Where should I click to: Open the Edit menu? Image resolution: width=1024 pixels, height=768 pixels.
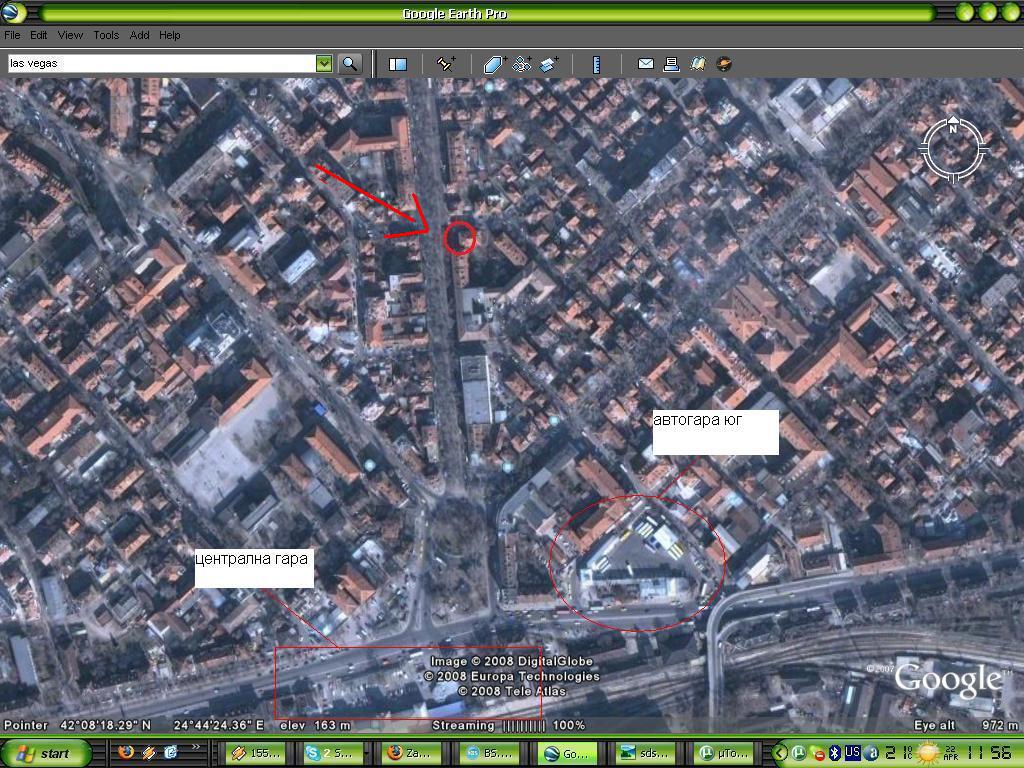pyautogui.click(x=39, y=35)
